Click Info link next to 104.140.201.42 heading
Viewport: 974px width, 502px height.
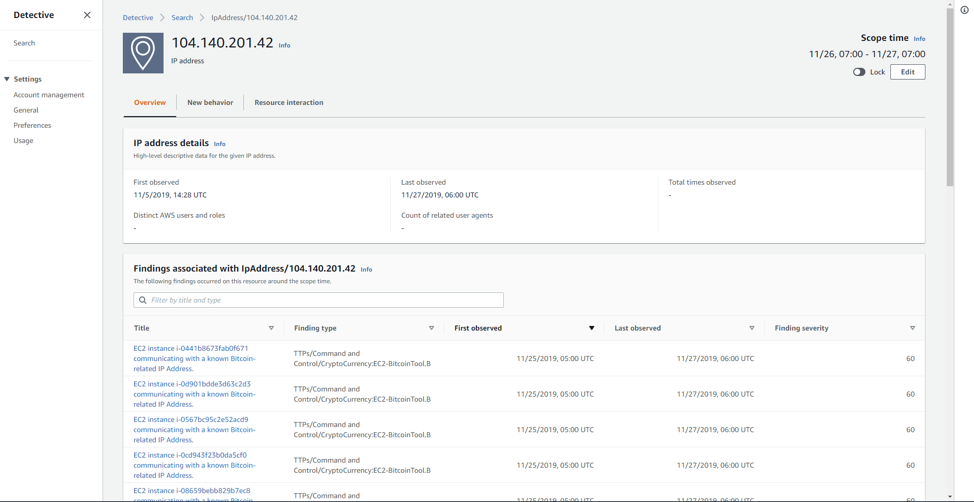pos(284,45)
